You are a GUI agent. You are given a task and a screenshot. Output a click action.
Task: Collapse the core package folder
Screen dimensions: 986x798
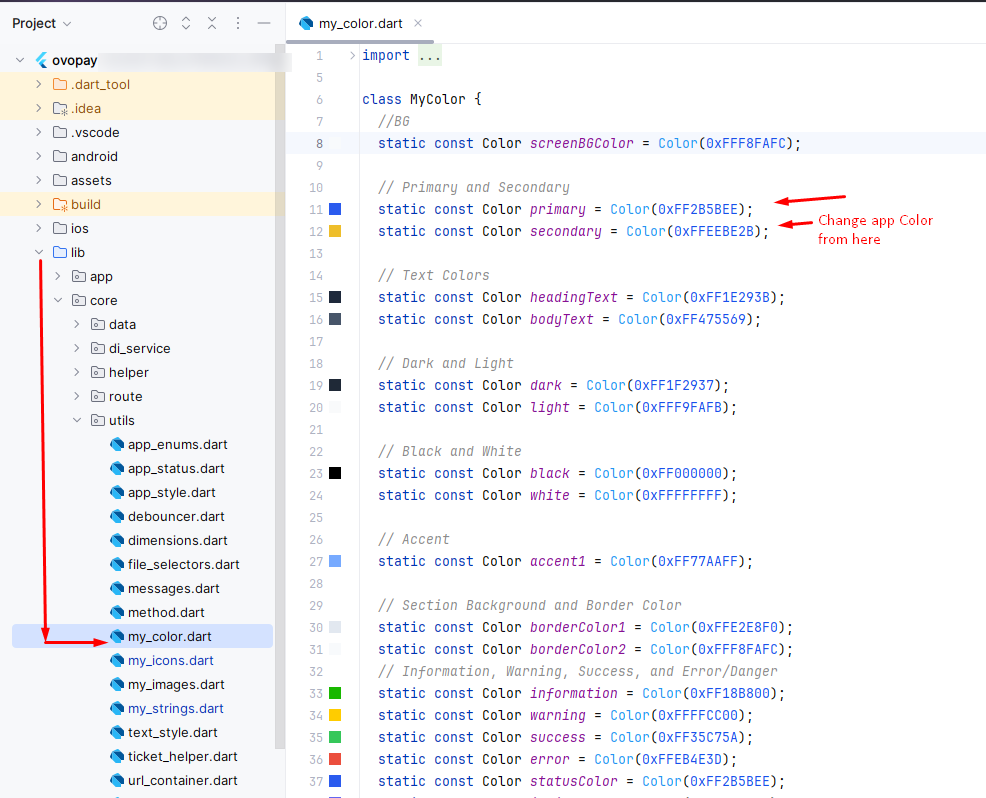[x=58, y=301]
